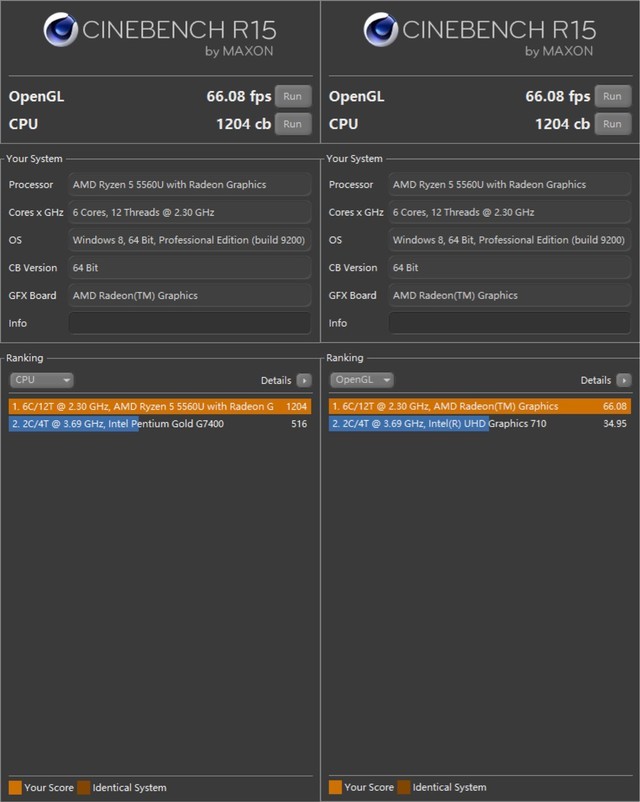
Task: Open Details arrow in right Ranking panel
Action: click(624, 380)
